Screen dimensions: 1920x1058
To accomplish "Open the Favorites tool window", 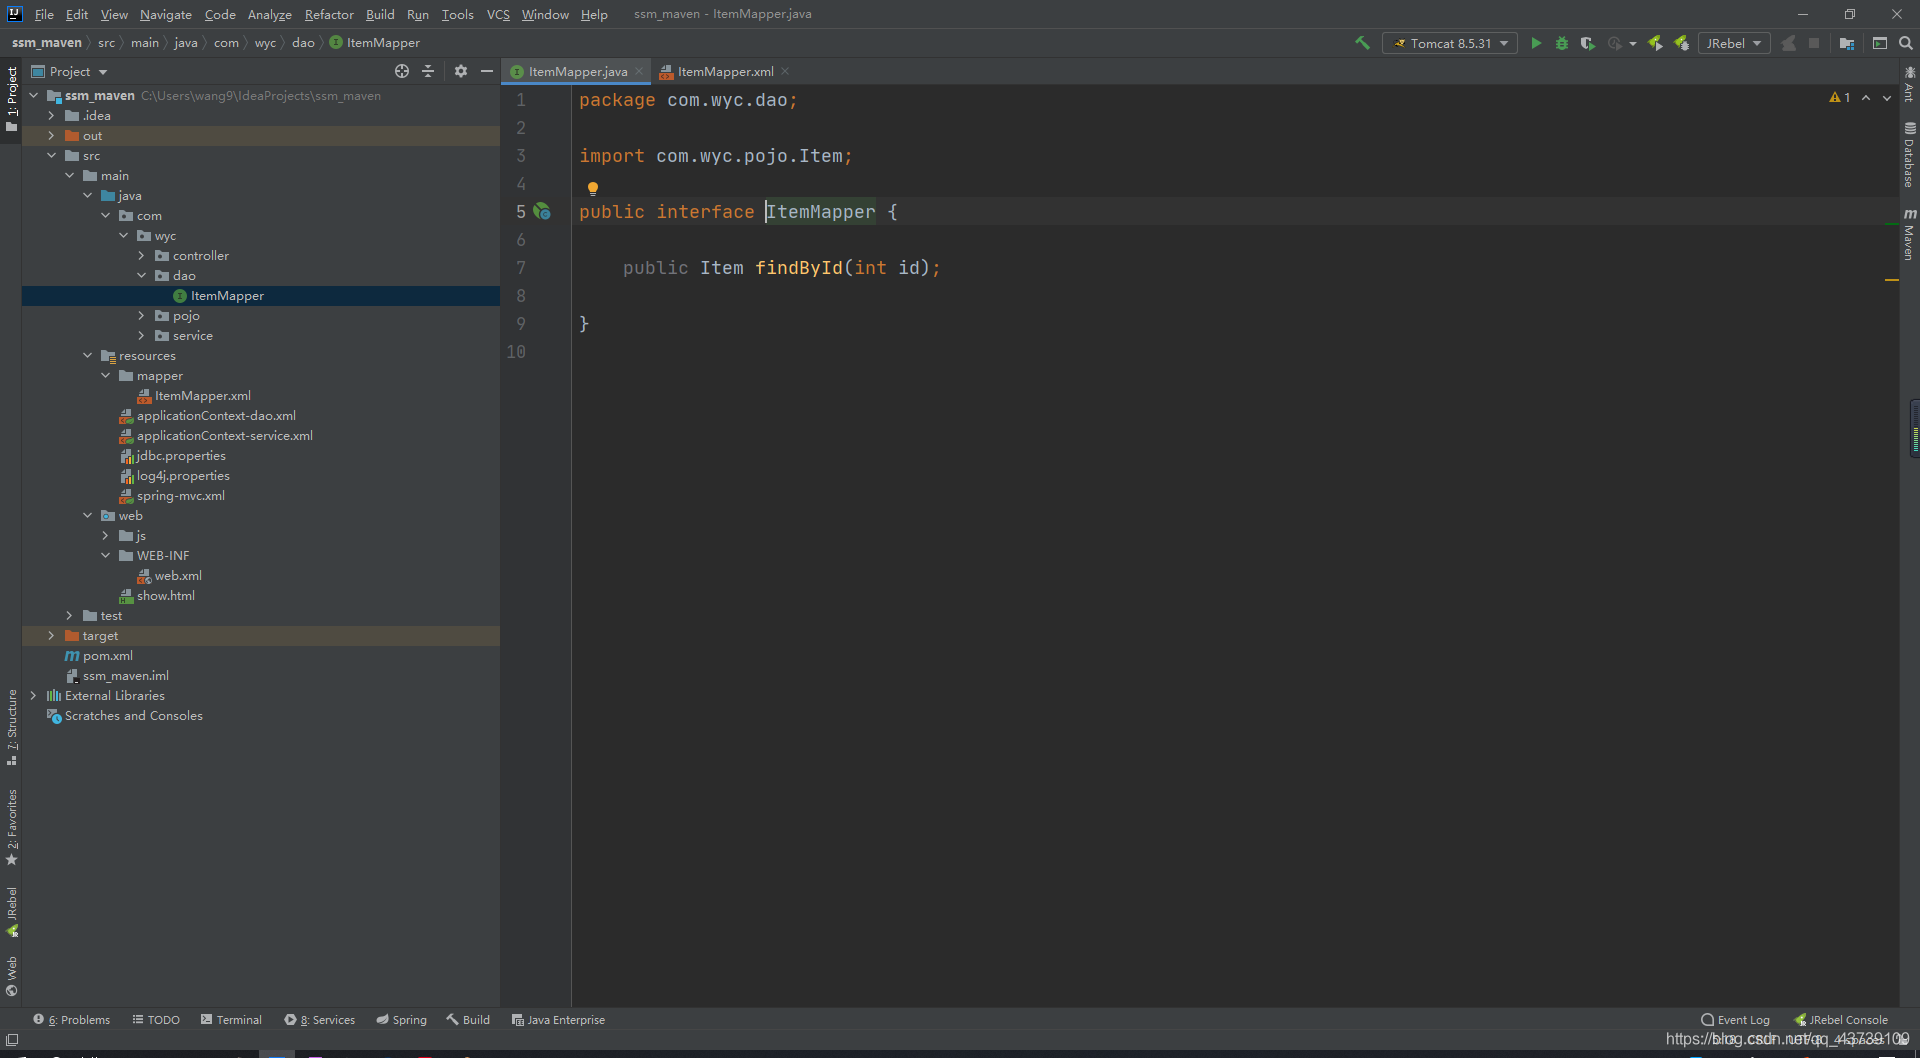I will [x=12, y=827].
